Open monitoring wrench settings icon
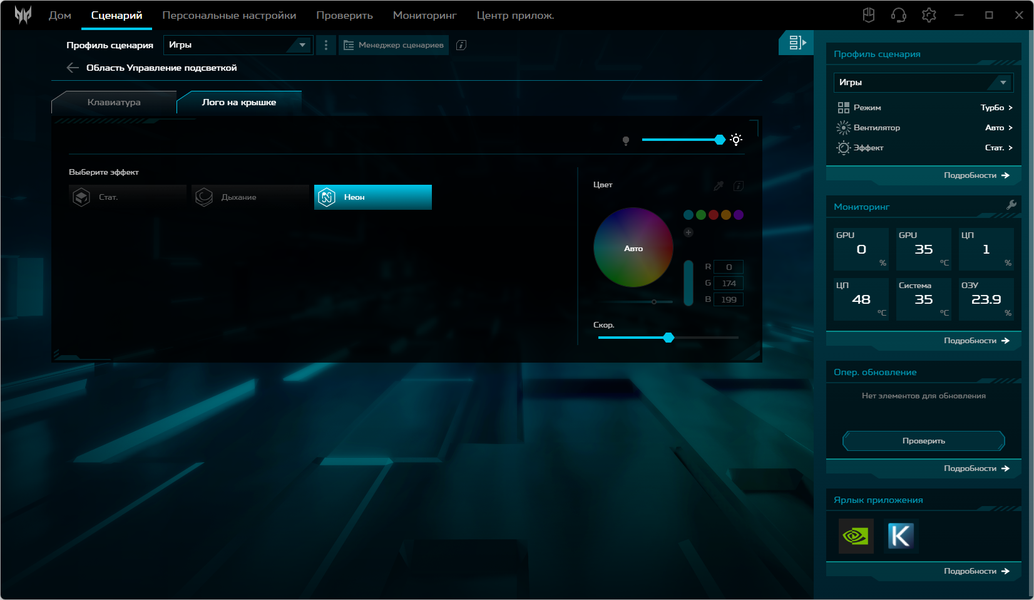Image resolution: width=1034 pixels, height=600 pixels. pos(1011,206)
